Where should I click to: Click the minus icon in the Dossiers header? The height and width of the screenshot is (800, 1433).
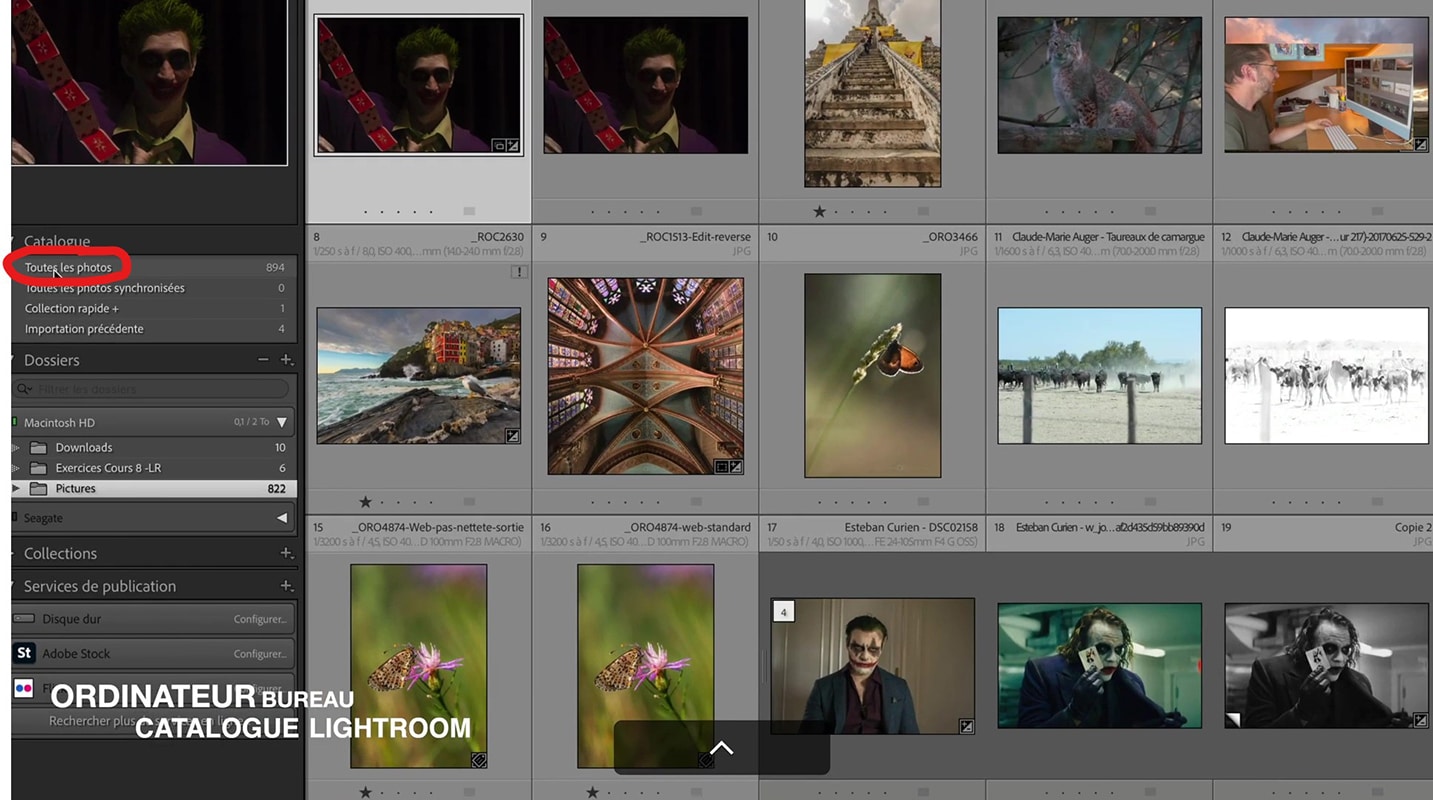coord(263,360)
